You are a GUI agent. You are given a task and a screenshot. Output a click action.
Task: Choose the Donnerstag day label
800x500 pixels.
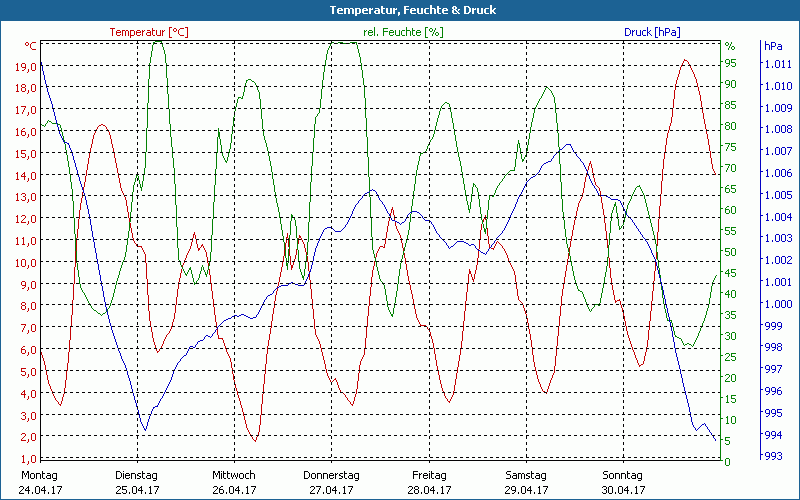(331, 475)
